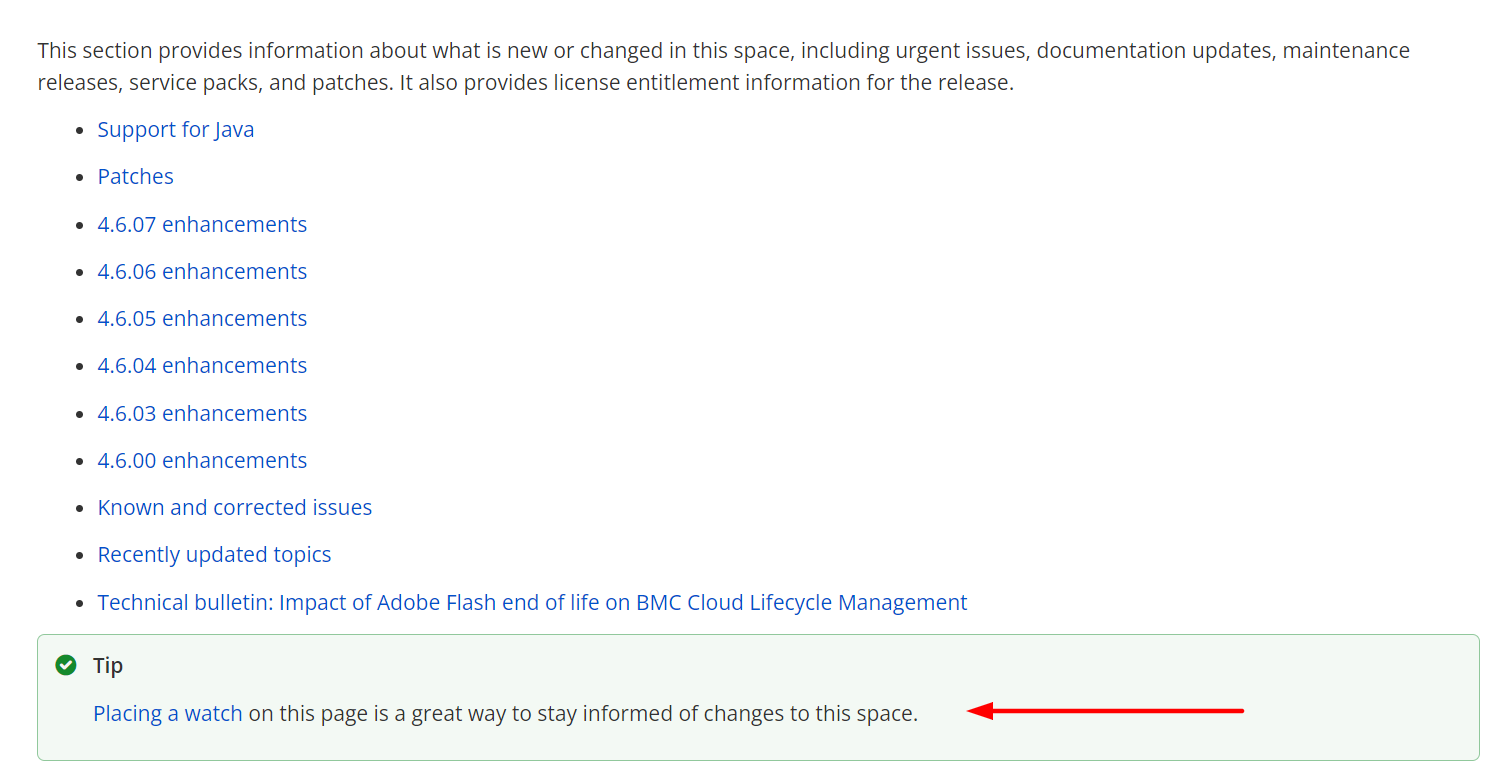Image resolution: width=1509 pixels, height=780 pixels.
Task: Click the Tip heading text
Action: [x=108, y=665]
